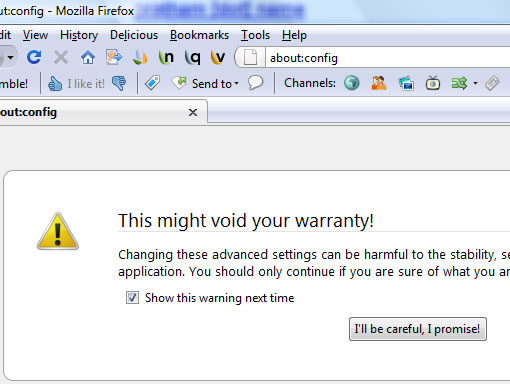Open the Tools menu
Viewport: 510px width, 384px height.
[x=255, y=35]
